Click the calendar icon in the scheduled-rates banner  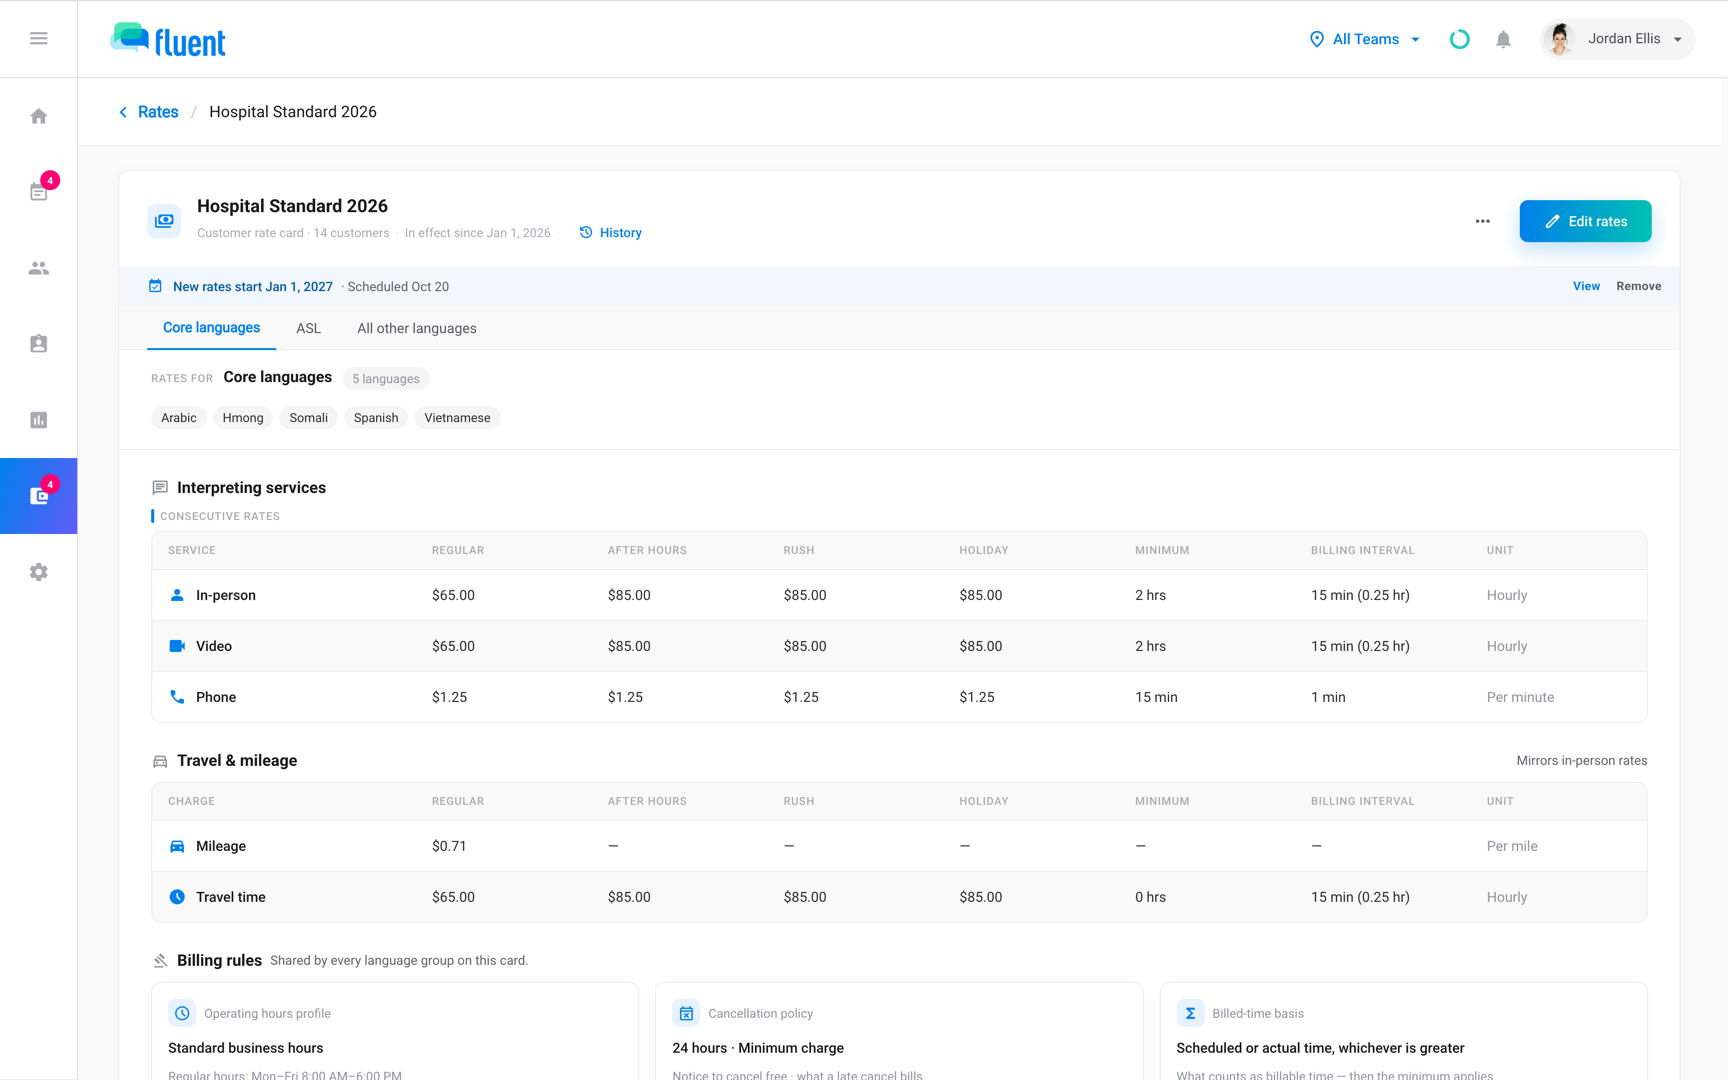point(155,286)
